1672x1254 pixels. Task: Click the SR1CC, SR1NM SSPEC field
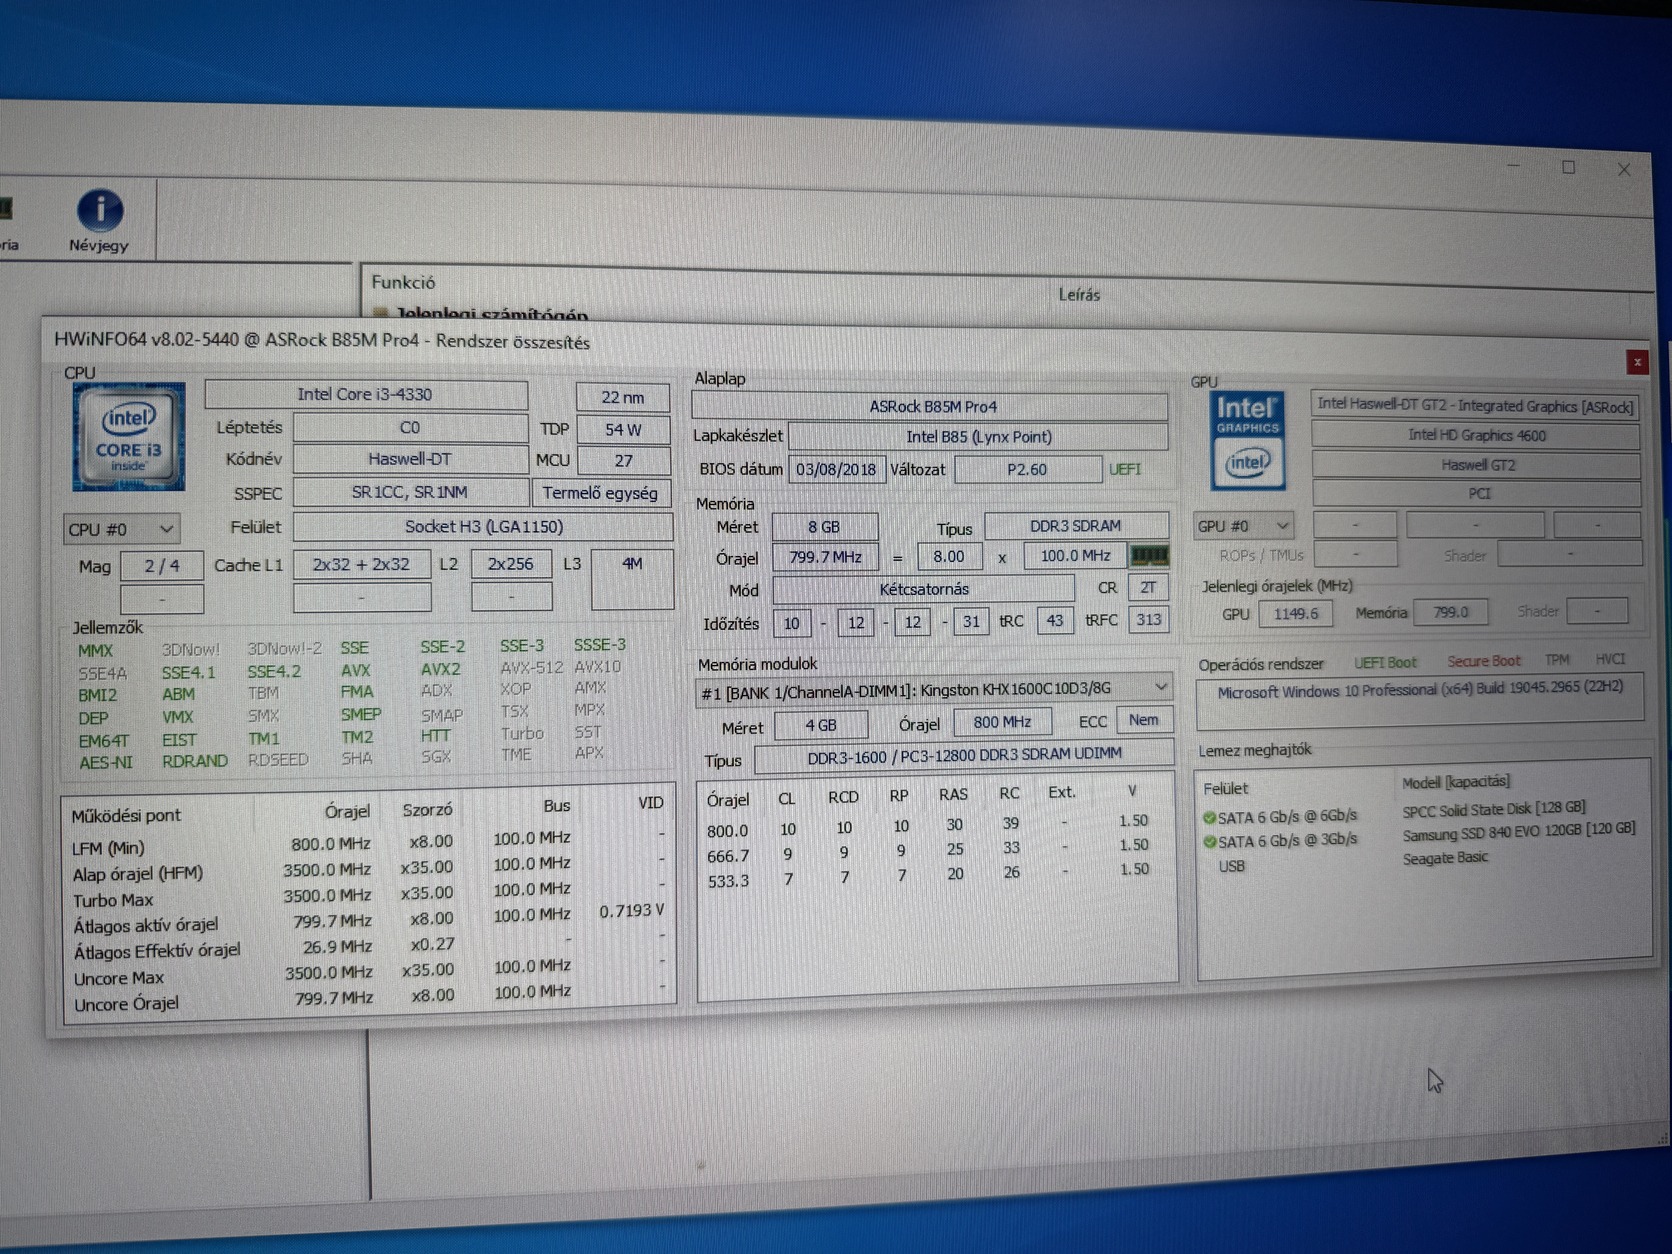[410, 493]
